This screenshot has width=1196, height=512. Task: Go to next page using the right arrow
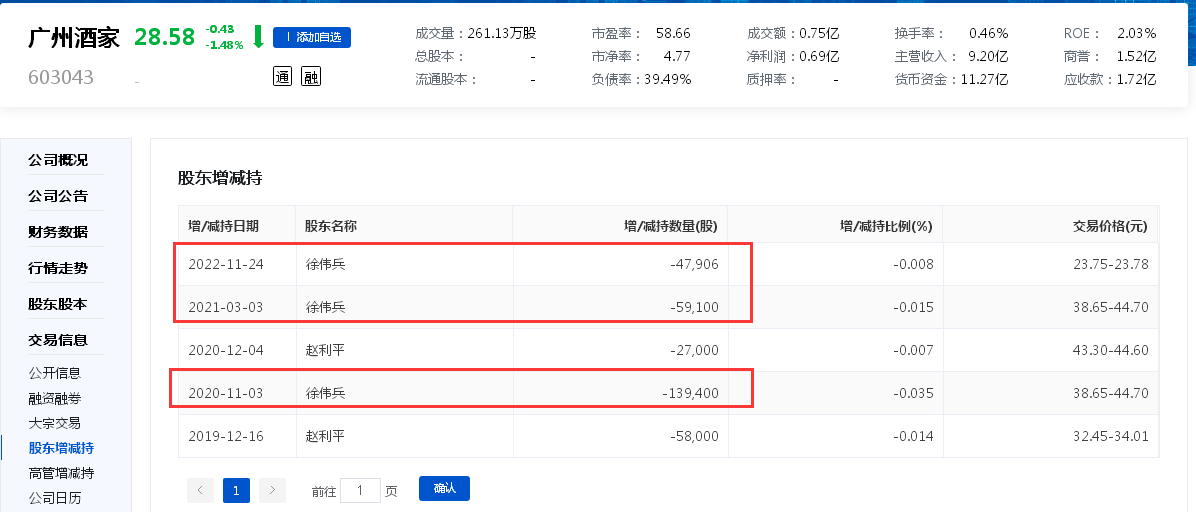point(272,490)
